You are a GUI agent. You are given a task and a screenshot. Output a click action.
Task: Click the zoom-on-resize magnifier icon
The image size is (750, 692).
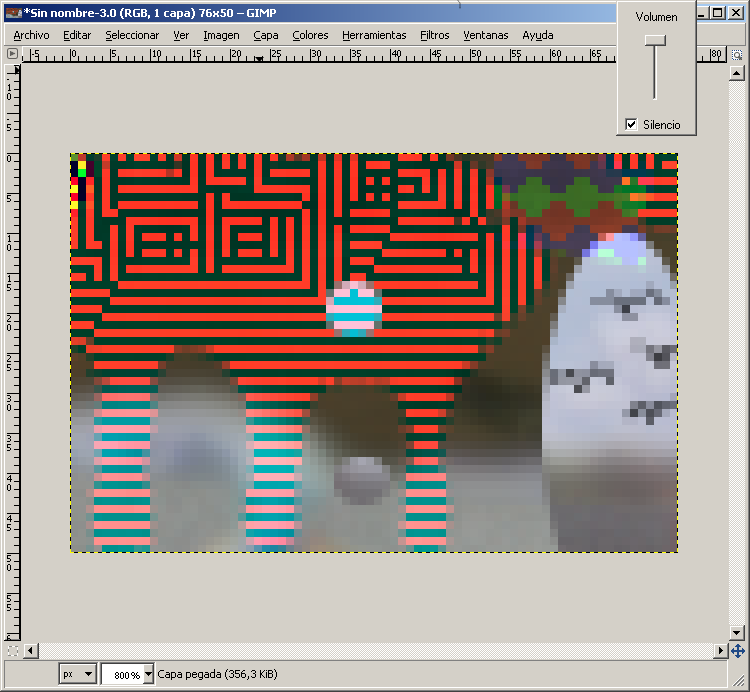737,54
